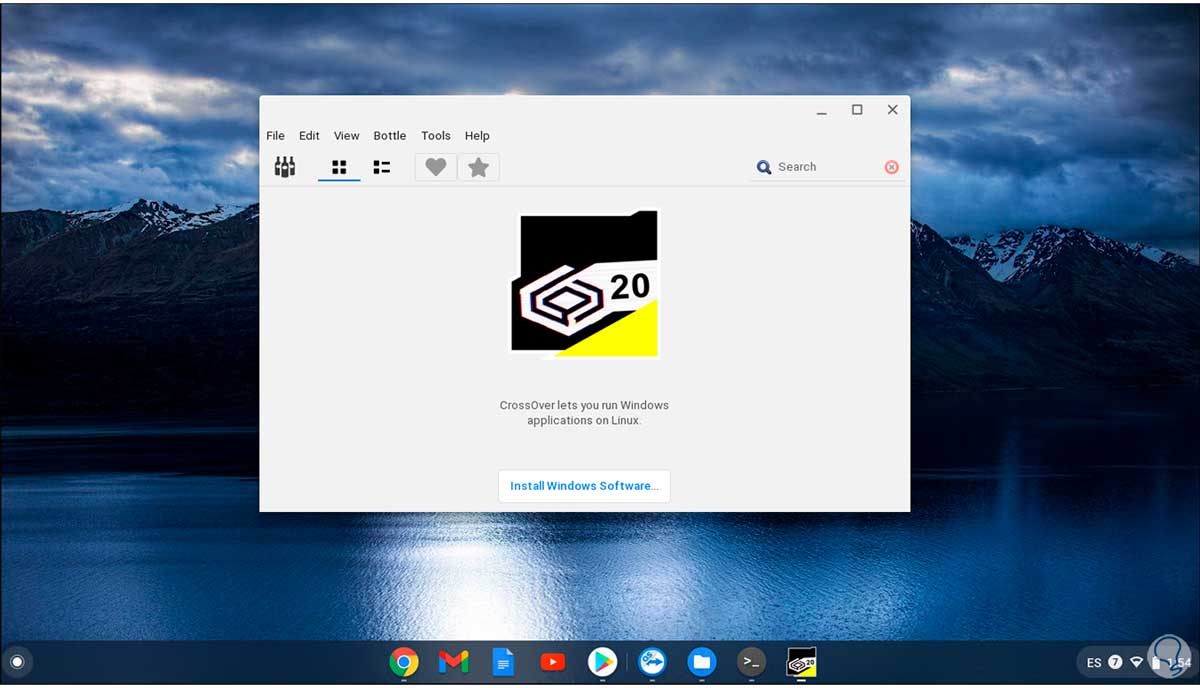Open the Bottle menu
This screenshot has height=688, width=1200.
click(x=390, y=136)
